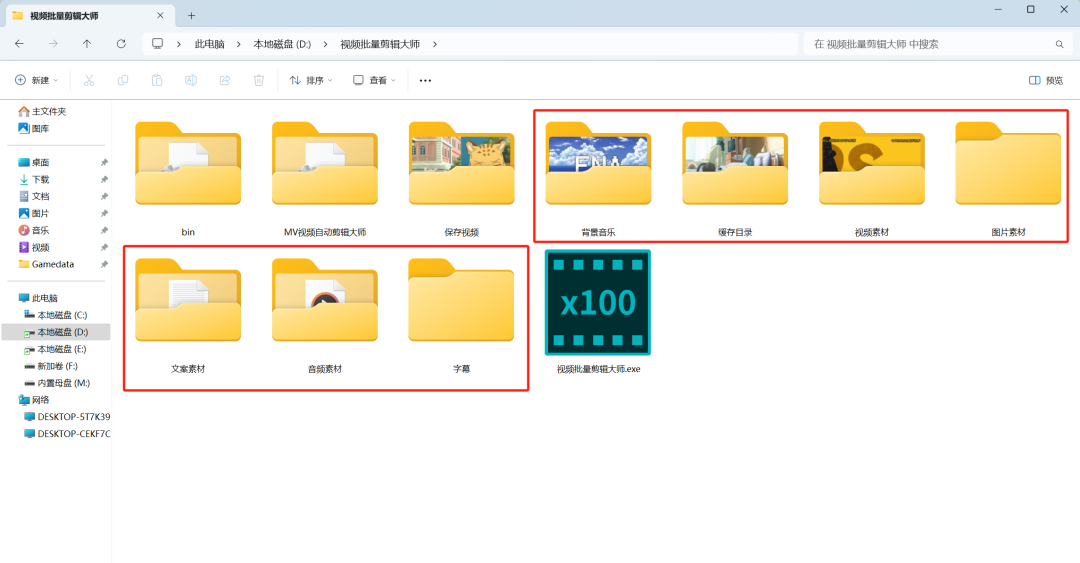This screenshot has width=1080, height=563.
Task: Open the 缓存目录 folder
Action: (735, 164)
